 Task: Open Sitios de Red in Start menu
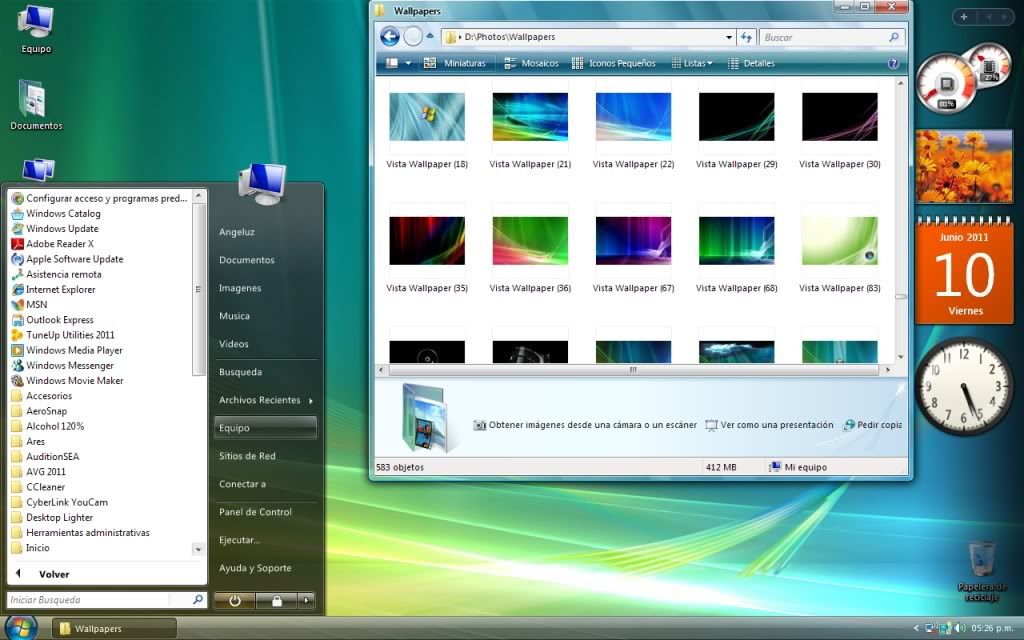point(248,456)
